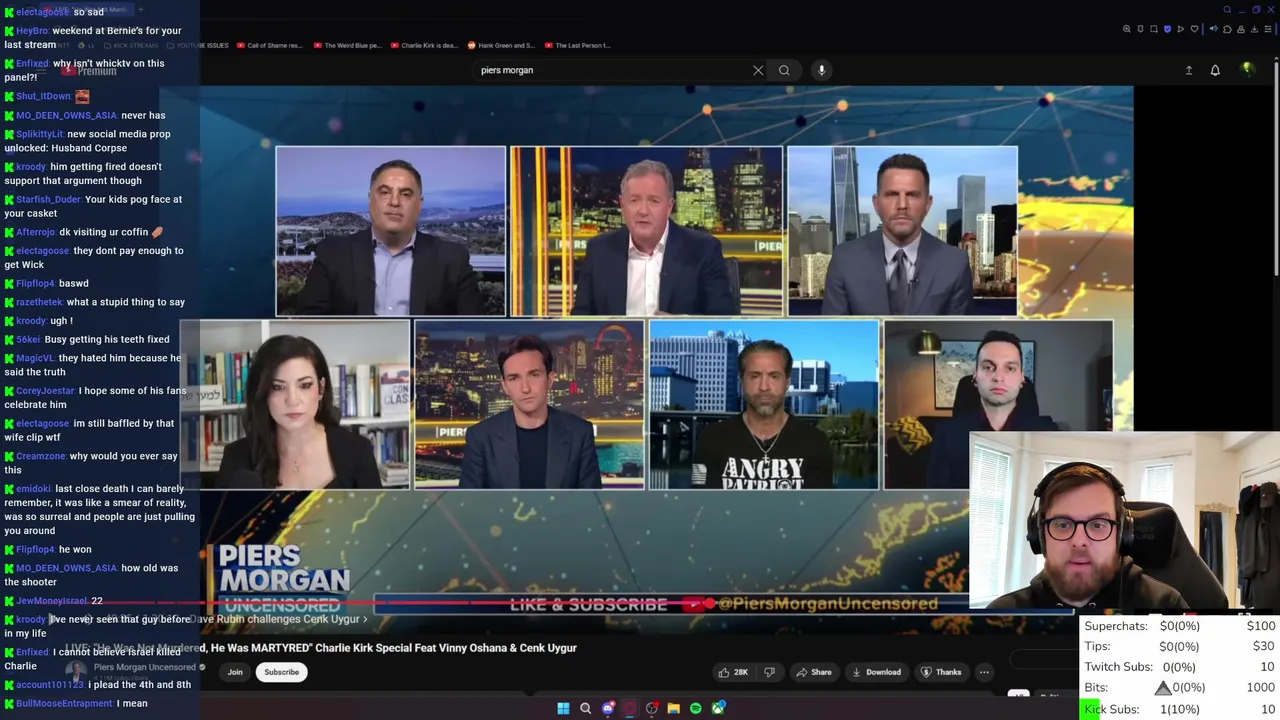Open File Explorer from the taskbar
Screen dimensions: 1280x720
click(674, 709)
